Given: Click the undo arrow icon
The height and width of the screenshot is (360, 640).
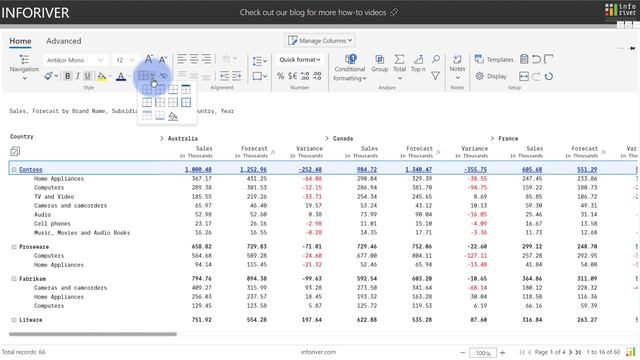Looking at the screenshot, I should [x=536, y=59].
